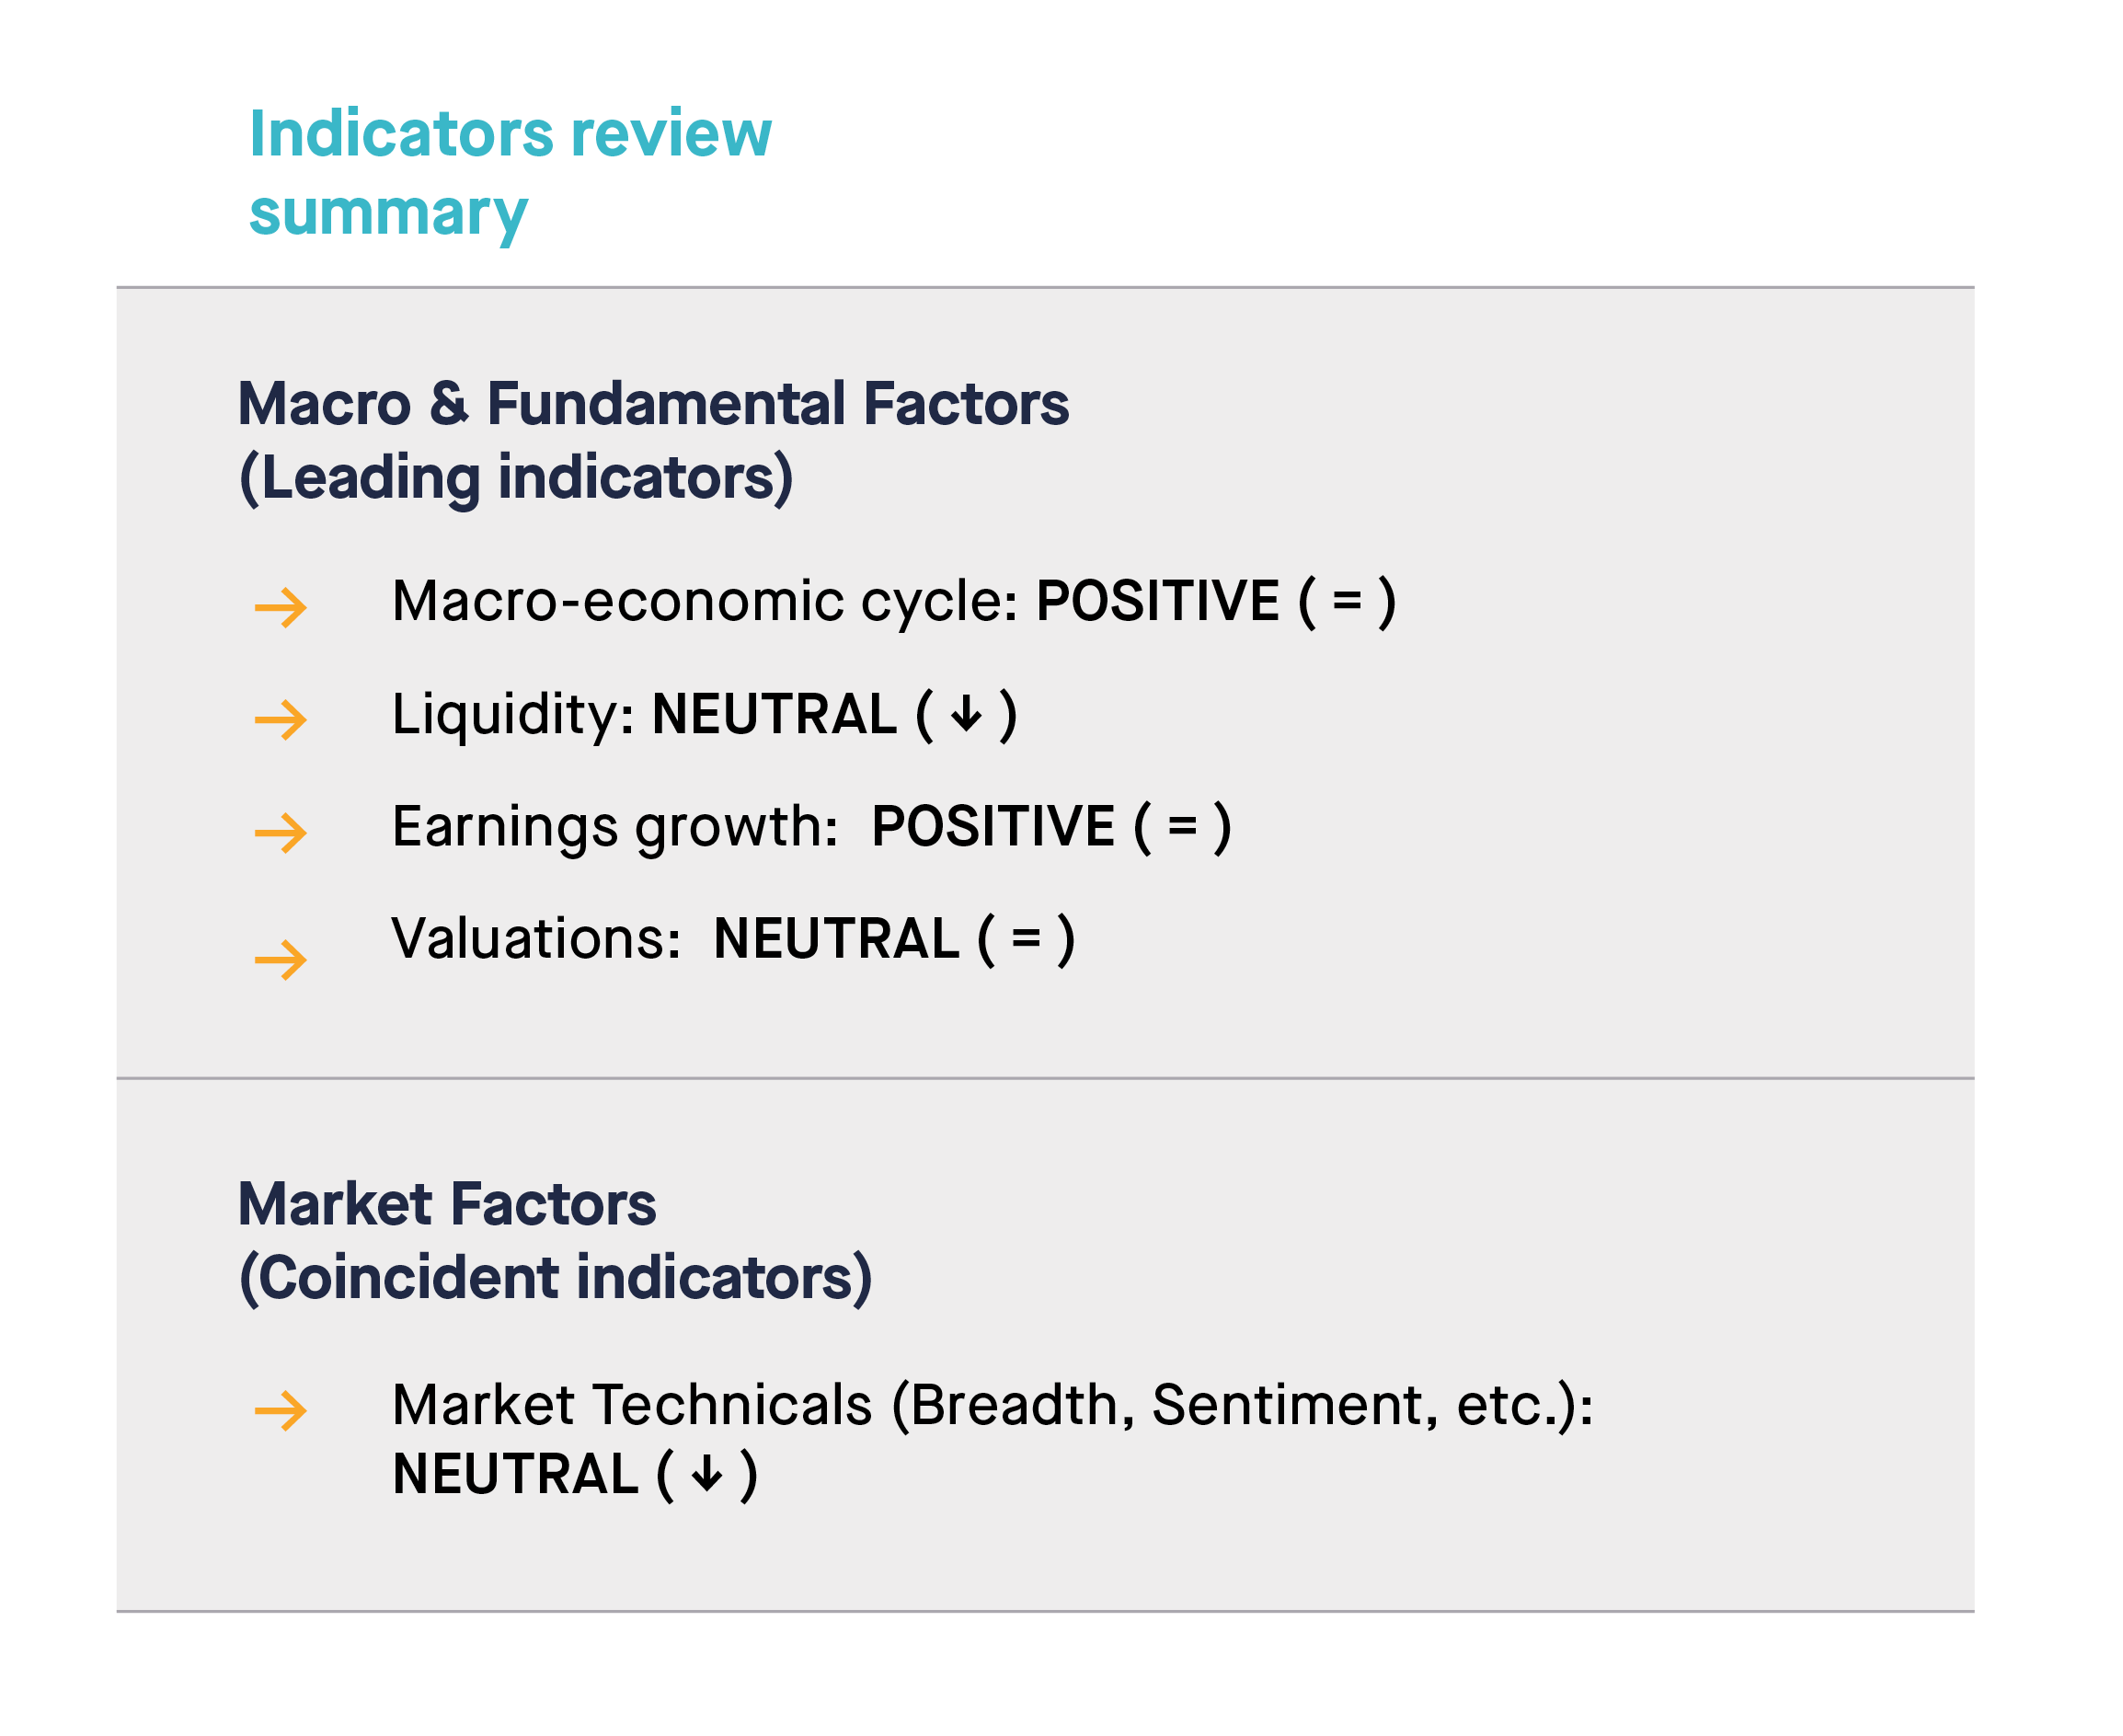Click the Earnings growth label text
This screenshot has width=2123, height=1736.
click(615, 828)
